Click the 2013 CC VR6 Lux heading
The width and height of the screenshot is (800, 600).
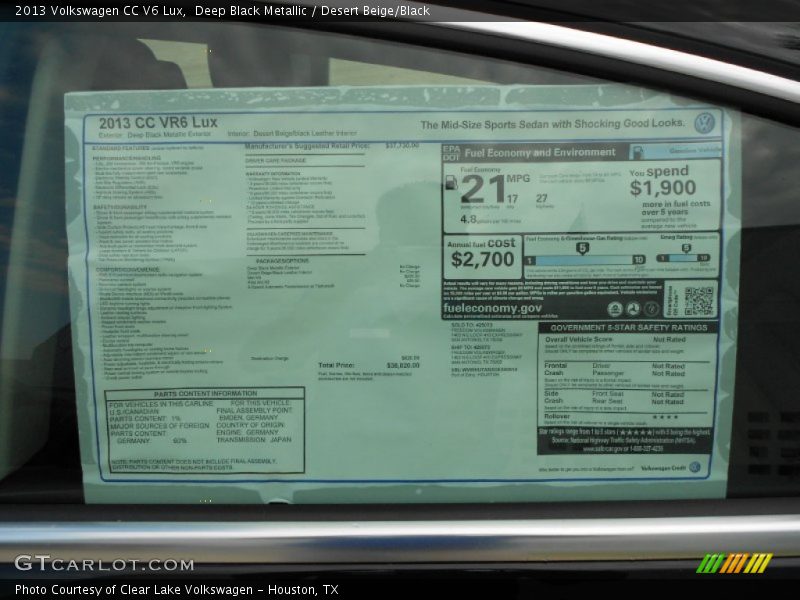pyautogui.click(x=157, y=122)
